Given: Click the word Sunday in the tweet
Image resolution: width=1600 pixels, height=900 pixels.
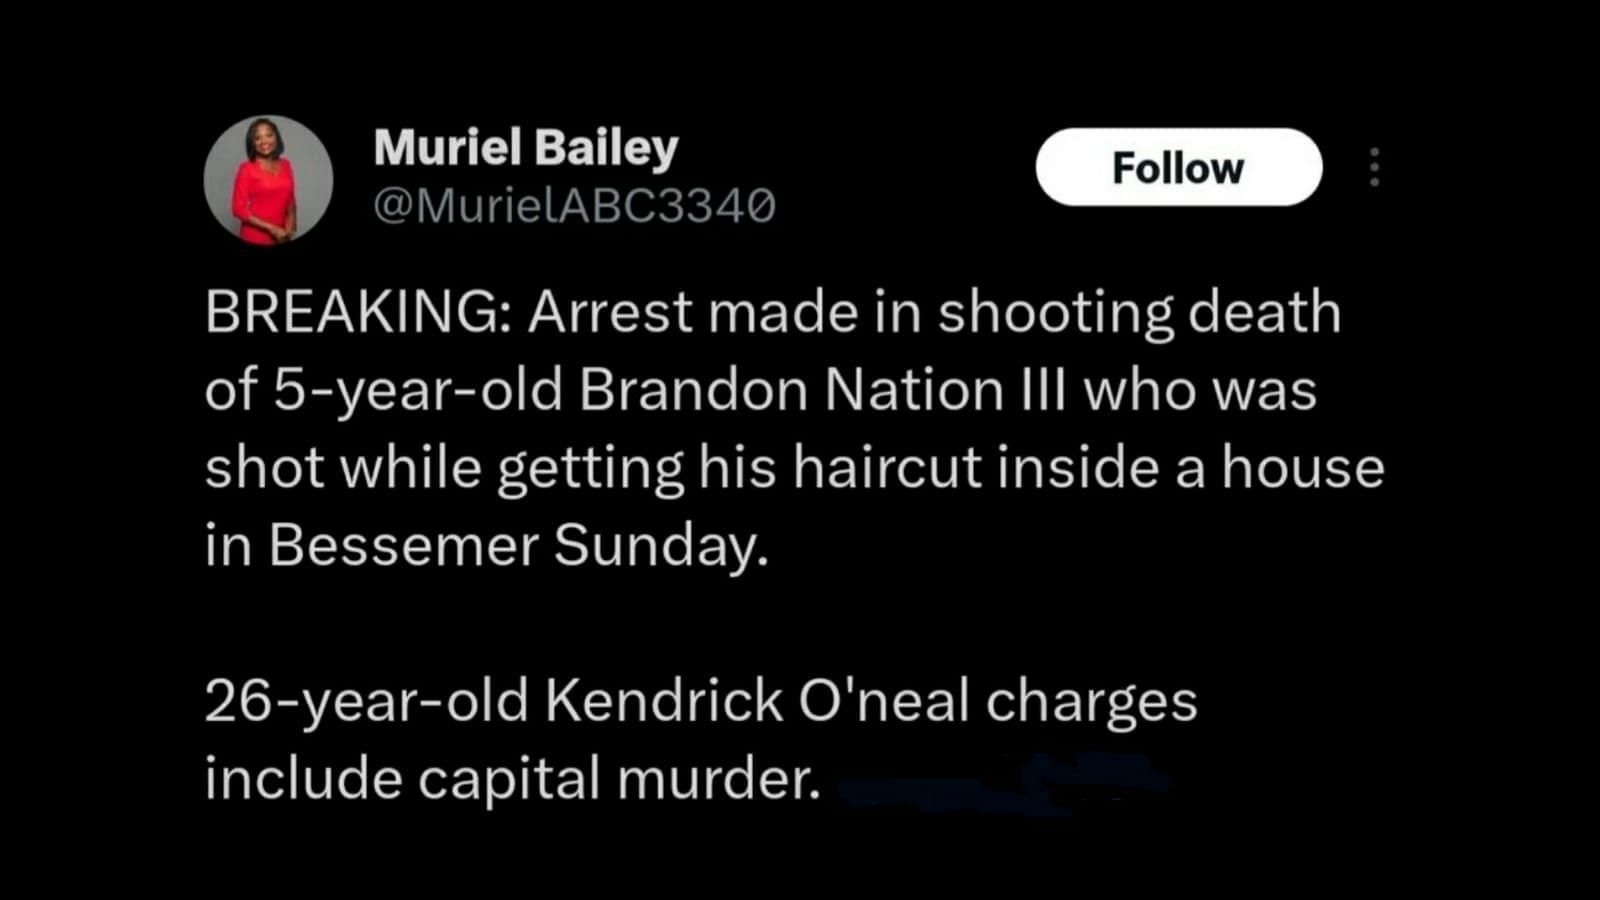Looking at the screenshot, I should [x=660, y=546].
